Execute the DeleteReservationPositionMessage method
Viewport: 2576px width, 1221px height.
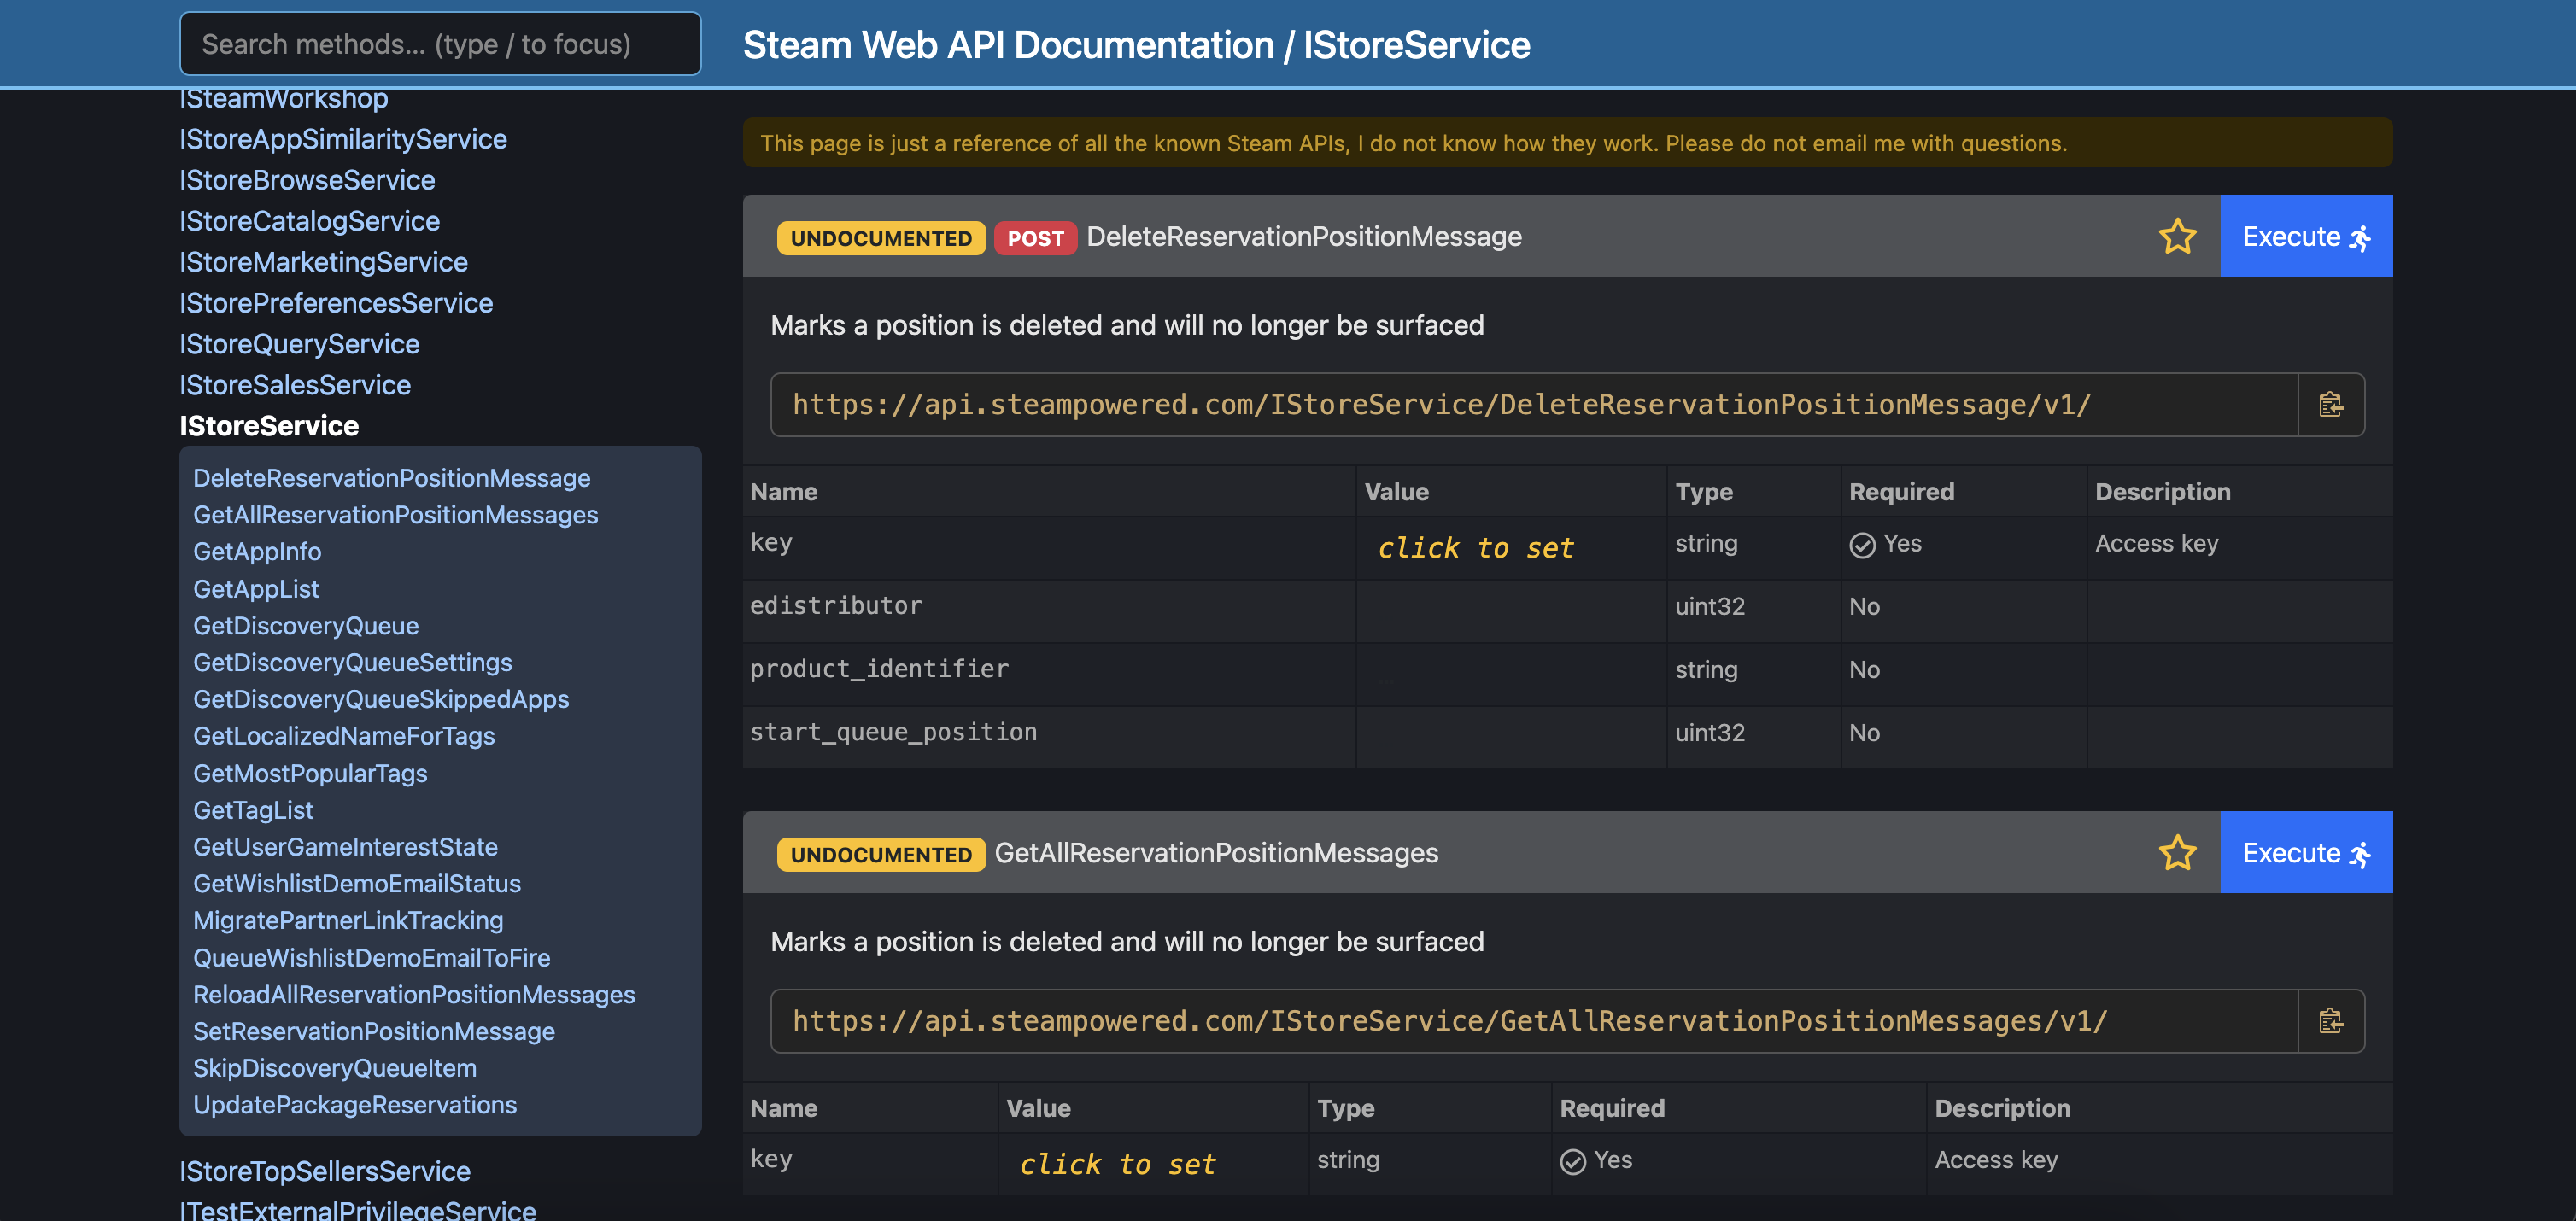(2306, 236)
